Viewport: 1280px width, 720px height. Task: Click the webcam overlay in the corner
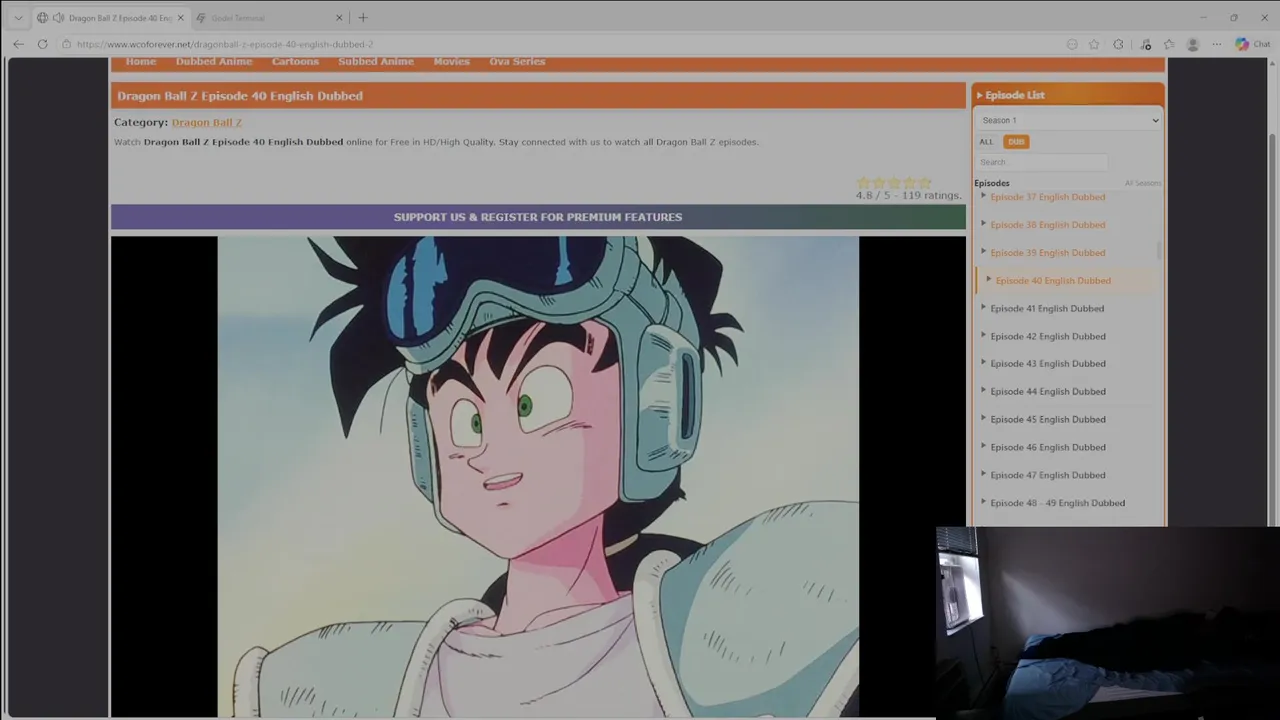point(1108,623)
